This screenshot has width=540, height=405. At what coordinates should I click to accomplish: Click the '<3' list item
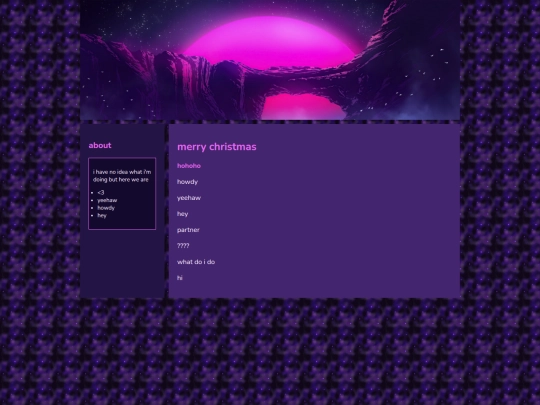(101, 193)
